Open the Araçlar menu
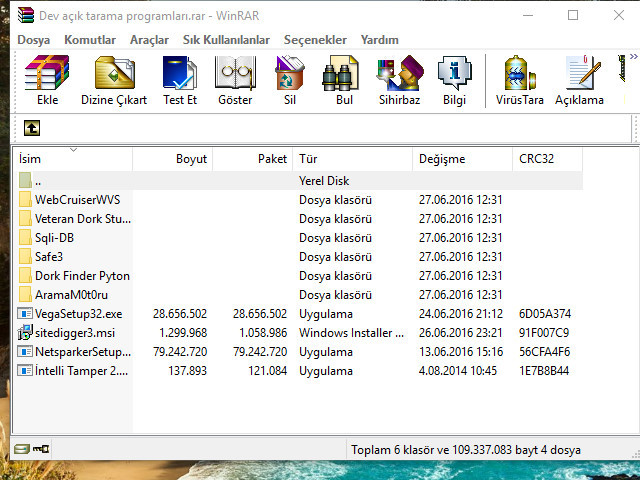The width and height of the screenshot is (640, 480). point(149,40)
